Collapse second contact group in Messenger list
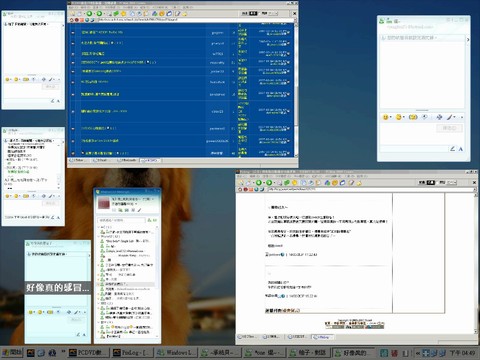This screenshot has width=480, height=360. coord(99,236)
